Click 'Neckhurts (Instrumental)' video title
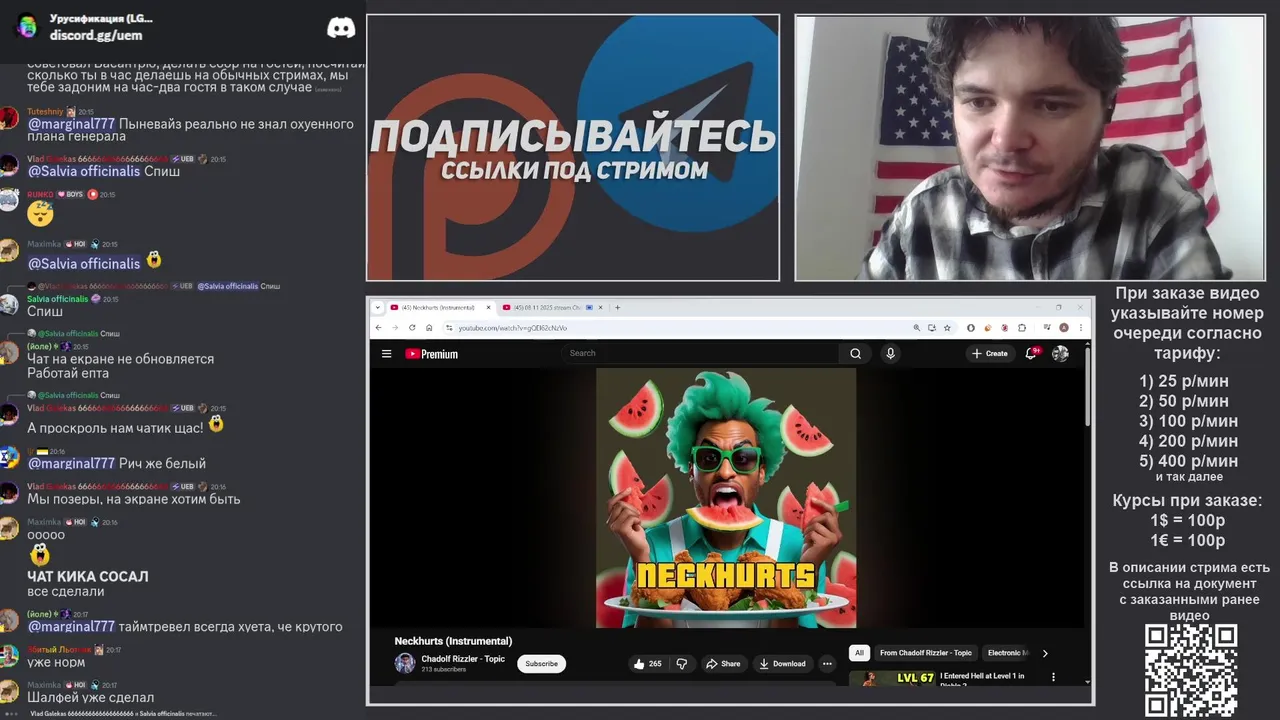Screen dimensions: 1280x720 point(453,641)
